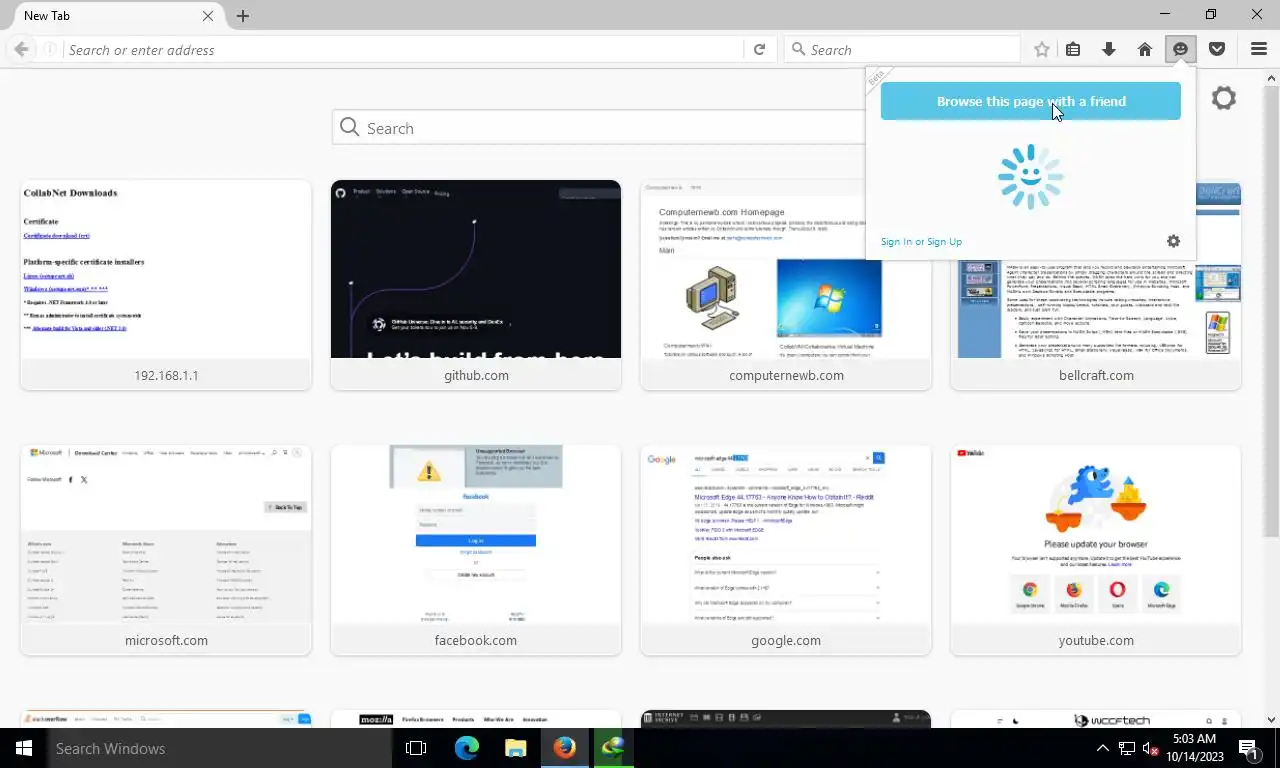Open the clock showing 5:03 AM
The image size is (1280, 768).
click(x=1193, y=748)
